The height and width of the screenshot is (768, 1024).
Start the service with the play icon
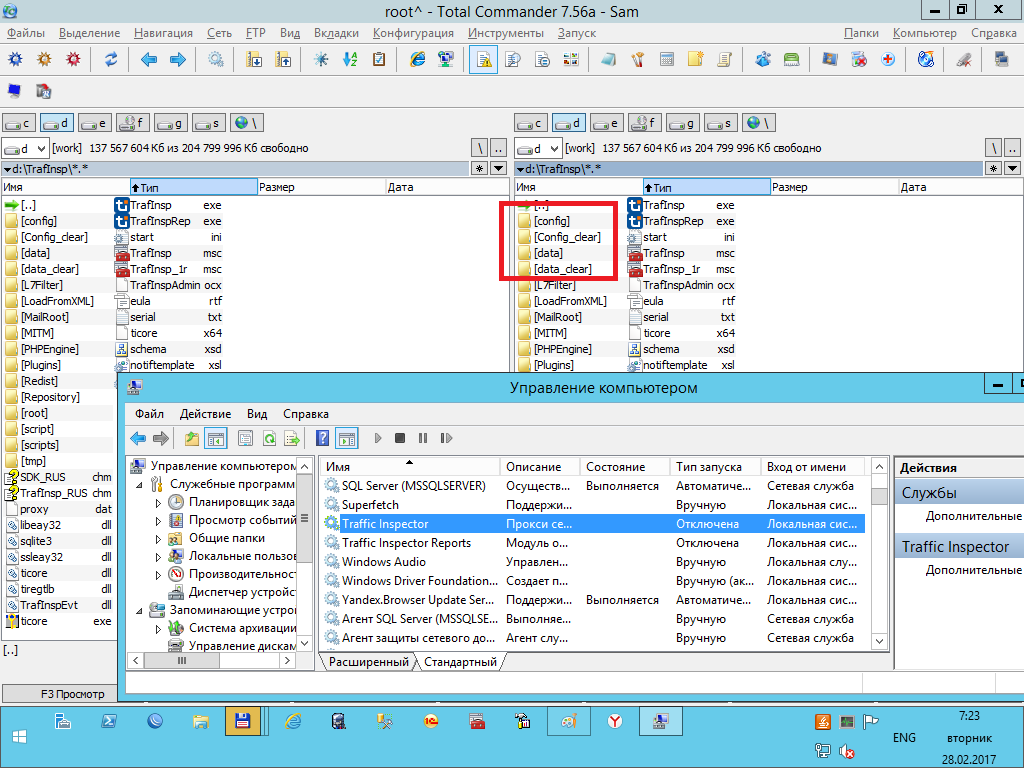pos(377,438)
